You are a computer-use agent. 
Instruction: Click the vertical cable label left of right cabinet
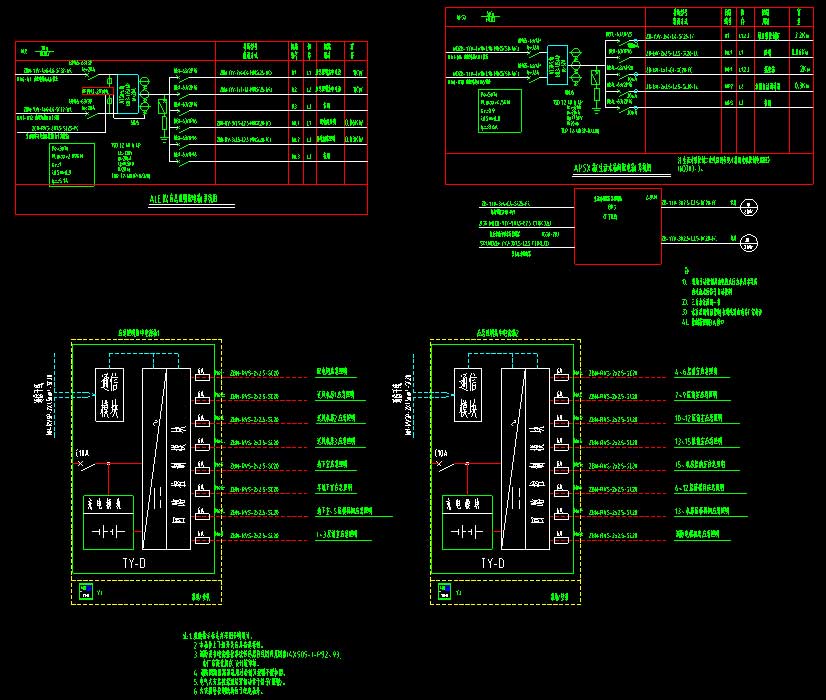[x=401, y=406]
